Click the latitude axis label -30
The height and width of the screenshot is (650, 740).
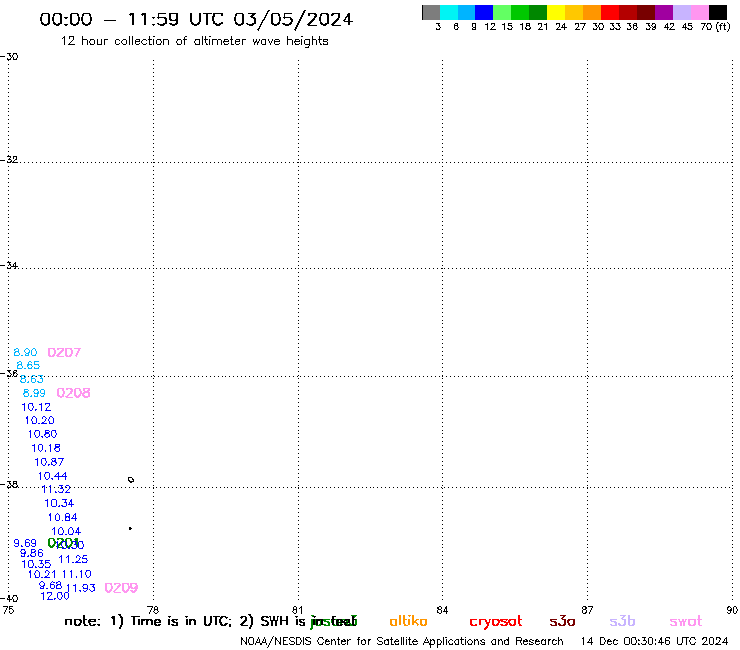9,57
